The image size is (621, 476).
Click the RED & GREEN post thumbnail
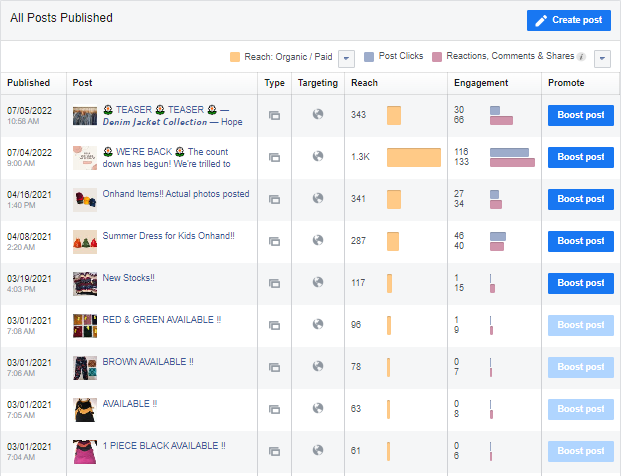point(85,326)
